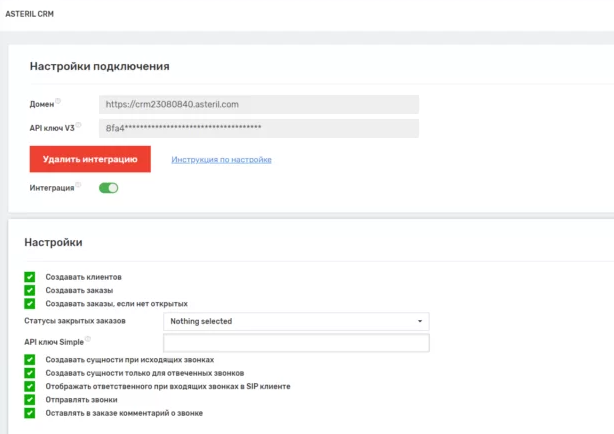
Task: Open the Статусы закрытых заказов dropdown
Action: click(x=295, y=321)
